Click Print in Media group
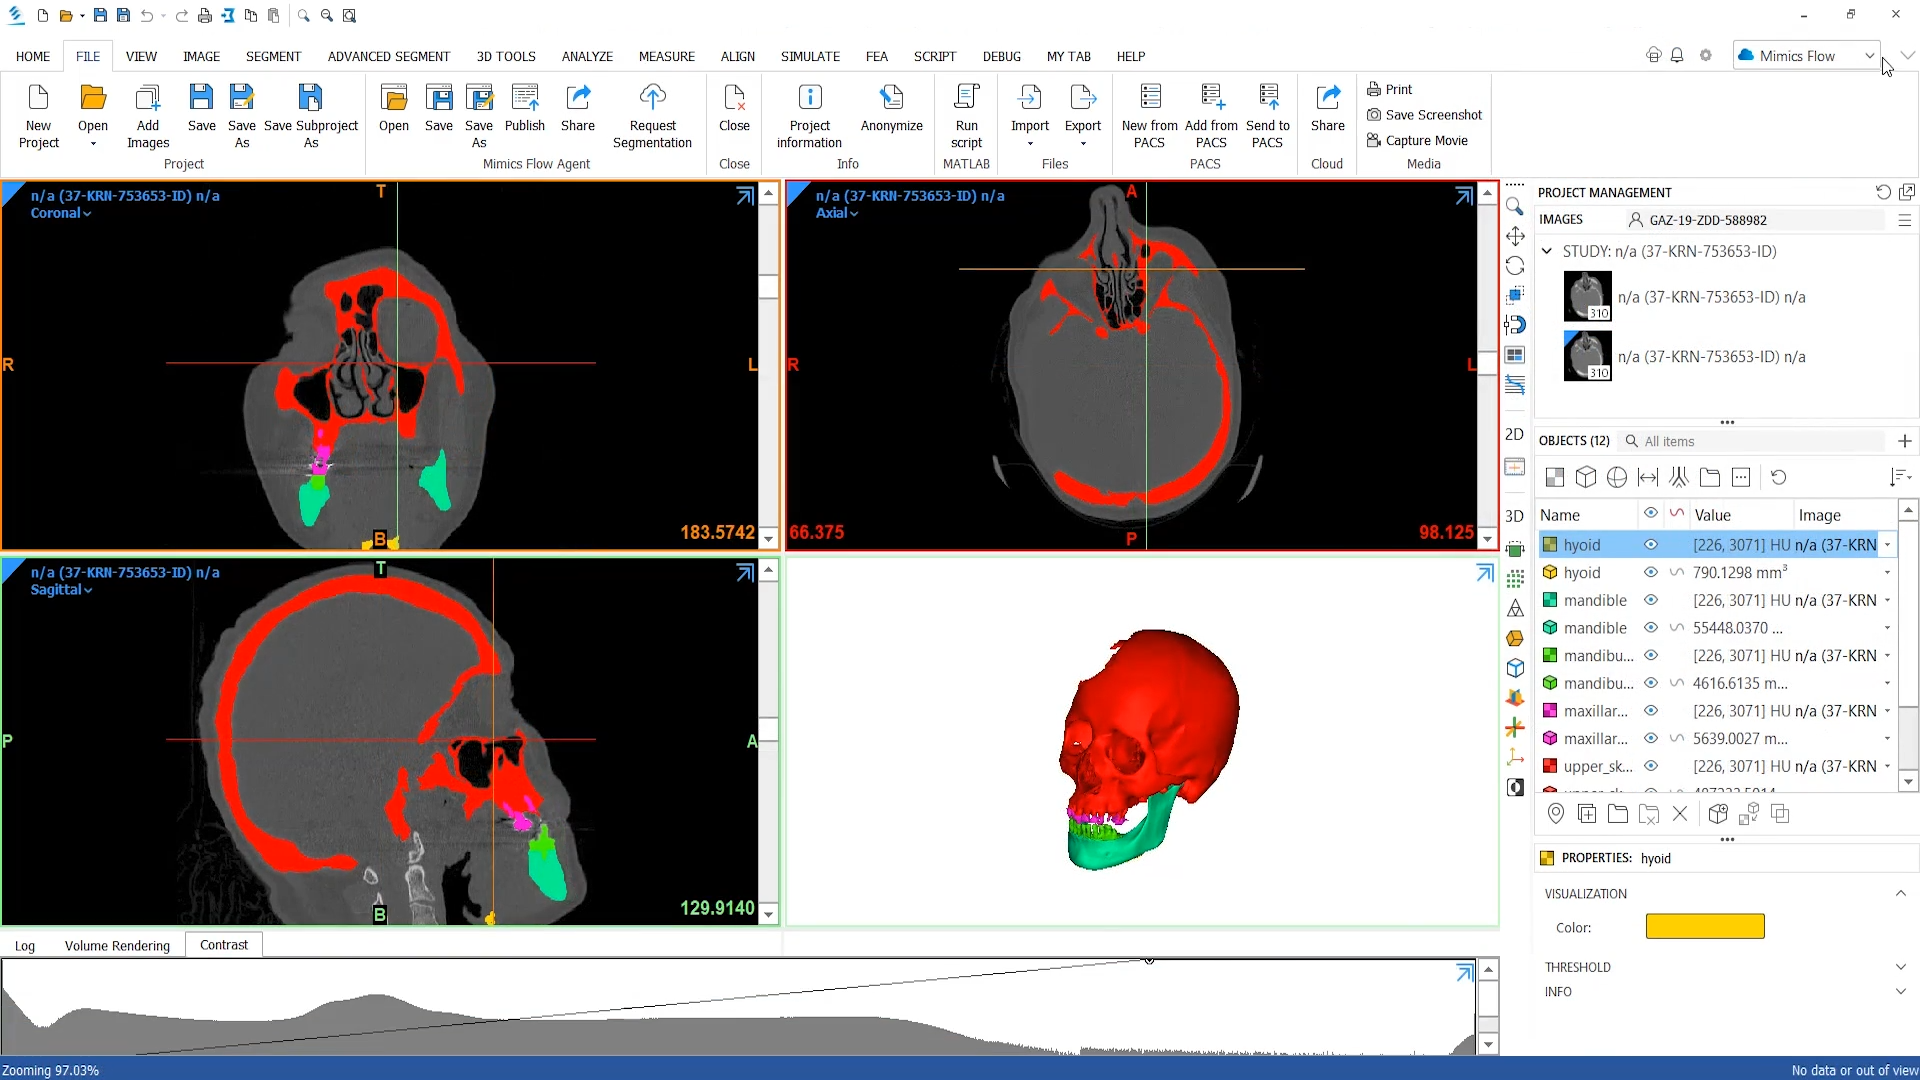The image size is (1920, 1080). [1389, 89]
